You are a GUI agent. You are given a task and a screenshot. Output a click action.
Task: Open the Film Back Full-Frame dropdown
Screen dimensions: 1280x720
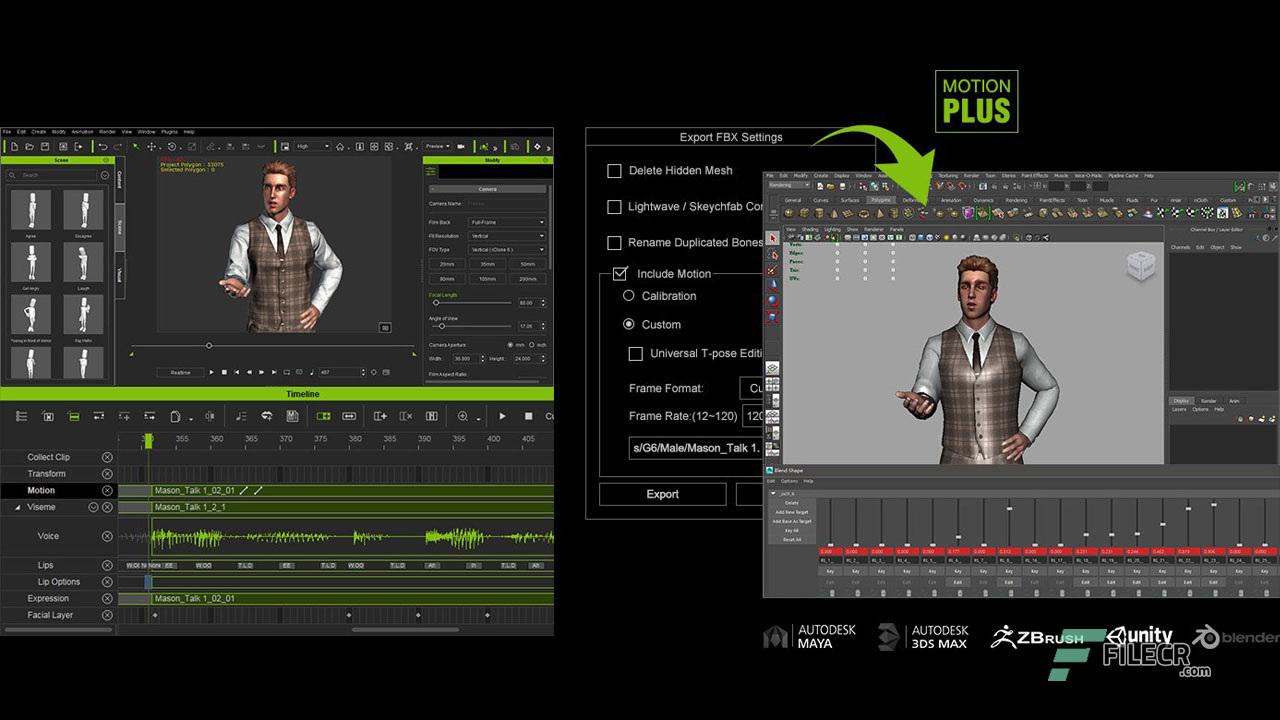click(505, 222)
